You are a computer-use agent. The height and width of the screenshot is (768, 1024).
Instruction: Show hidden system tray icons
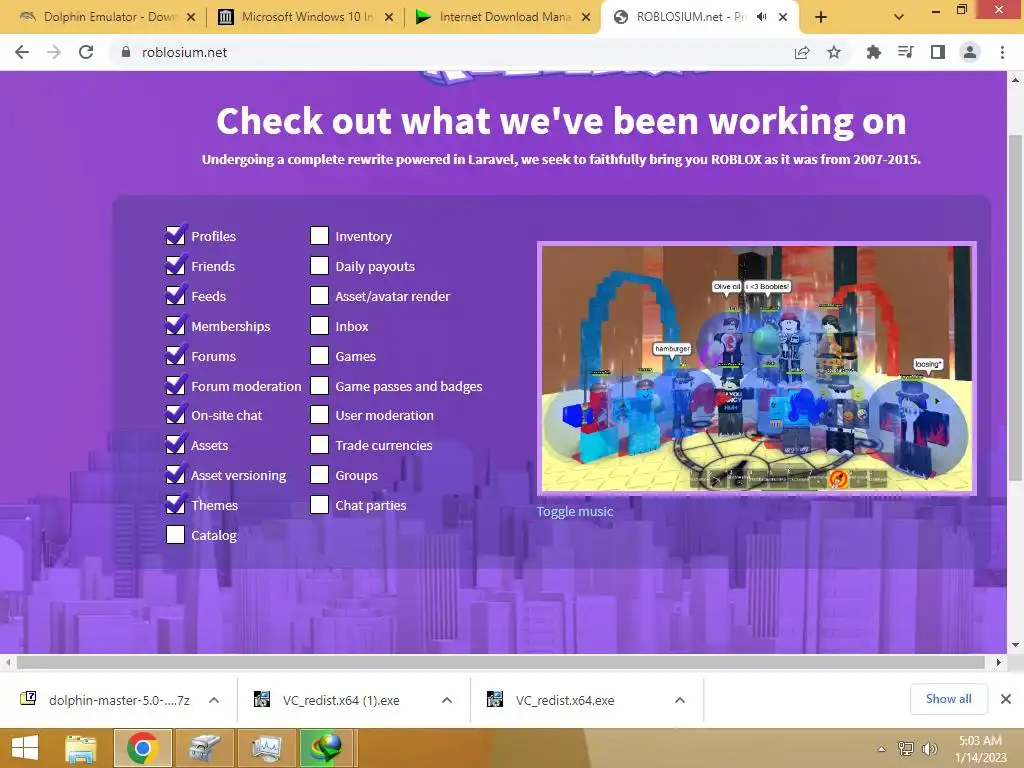coord(882,749)
